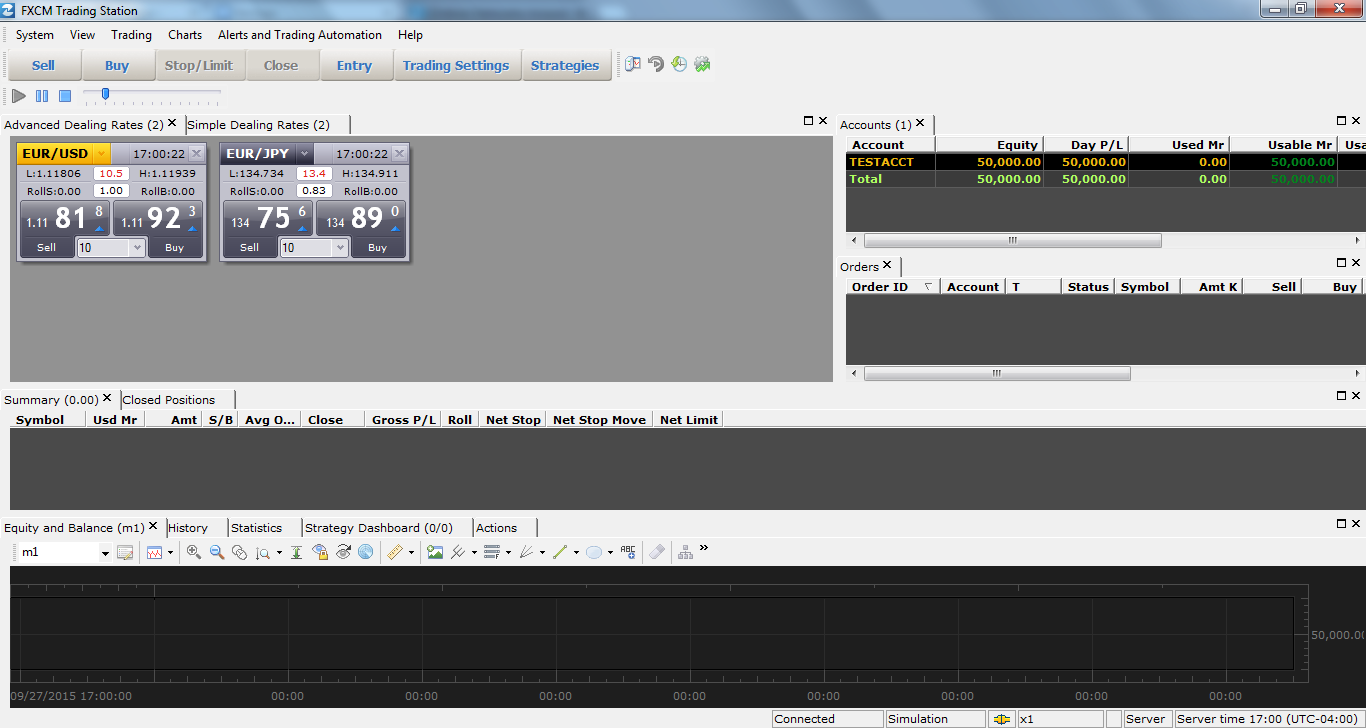
Task: Open EUR/JPY symbol dropdown arrow
Action: click(x=305, y=154)
